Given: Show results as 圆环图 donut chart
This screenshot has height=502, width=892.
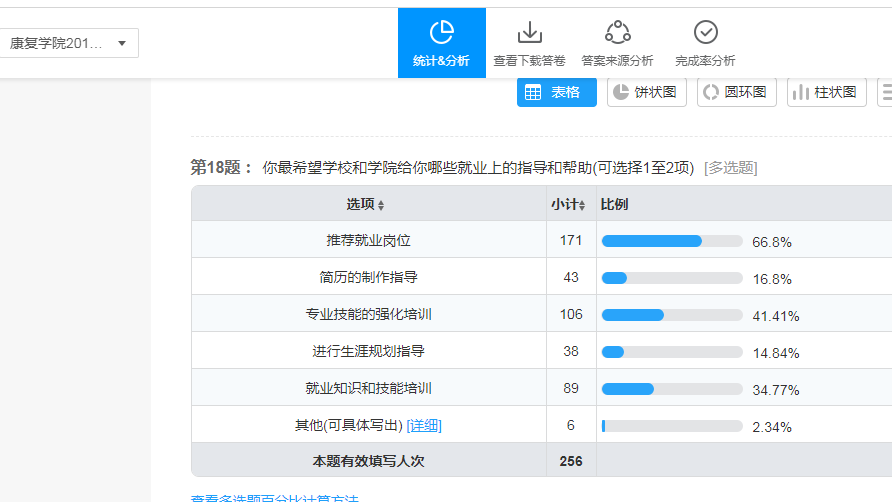Looking at the screenshot, I should tap(736, 92).
